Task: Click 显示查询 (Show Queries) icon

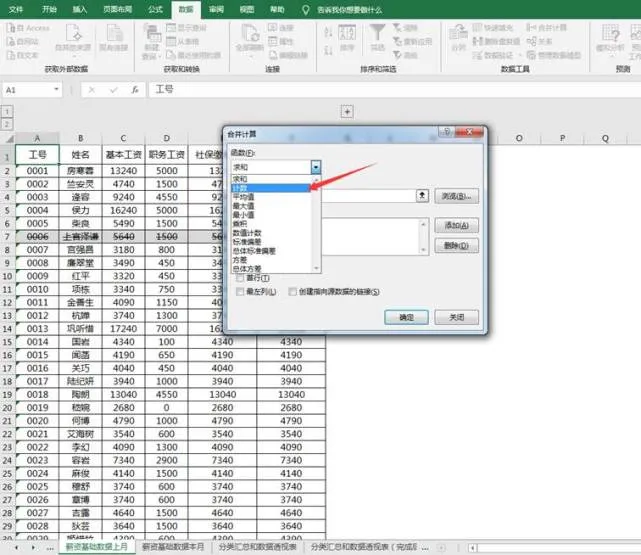Action: click(171, 28)
